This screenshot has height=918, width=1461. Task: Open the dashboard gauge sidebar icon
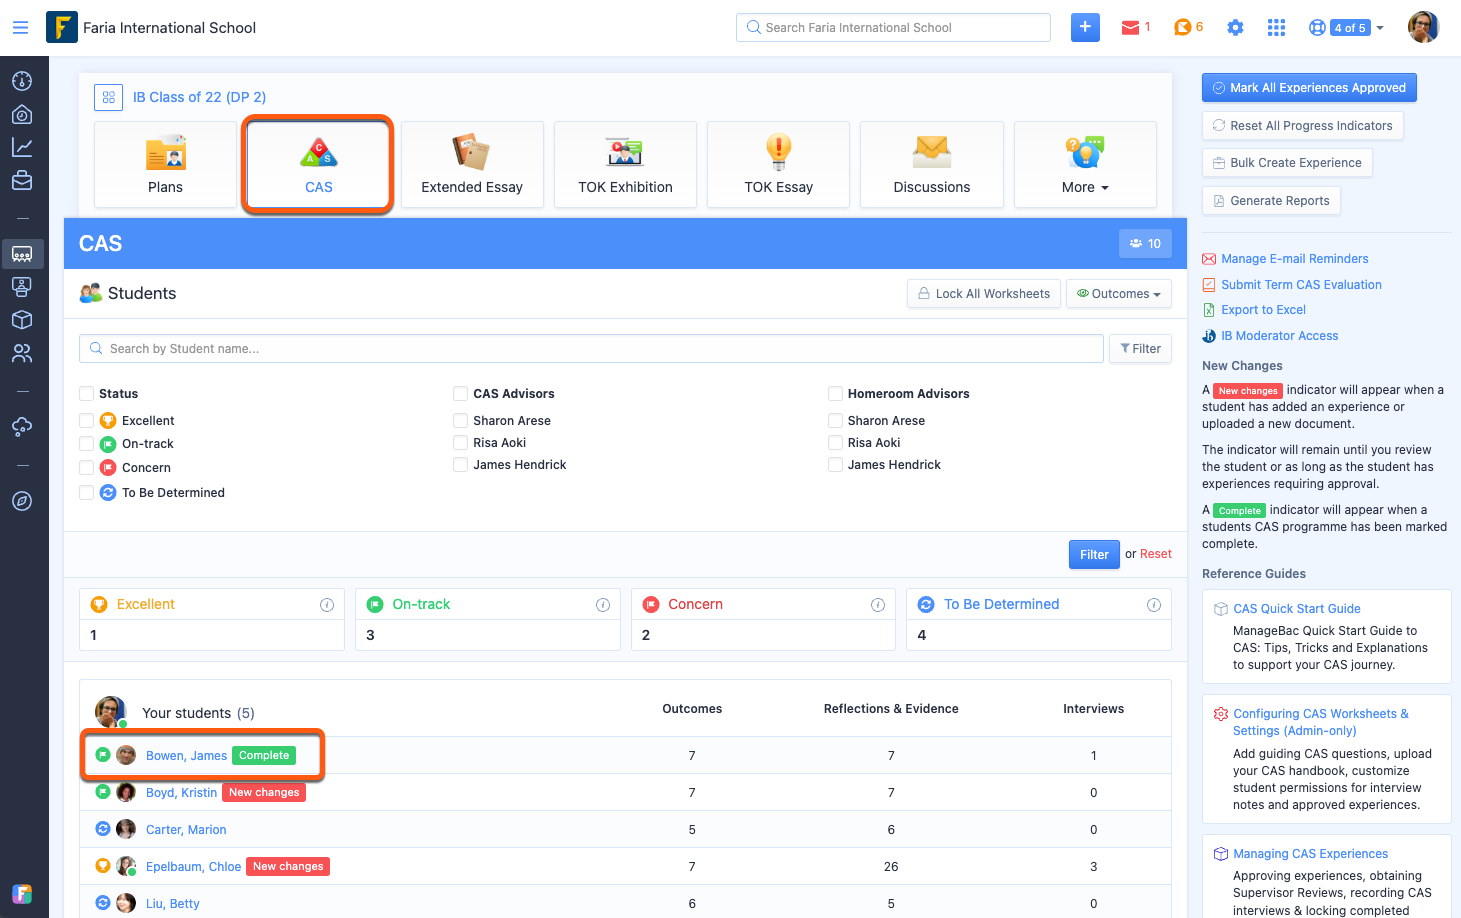click(x=22, y=81)
